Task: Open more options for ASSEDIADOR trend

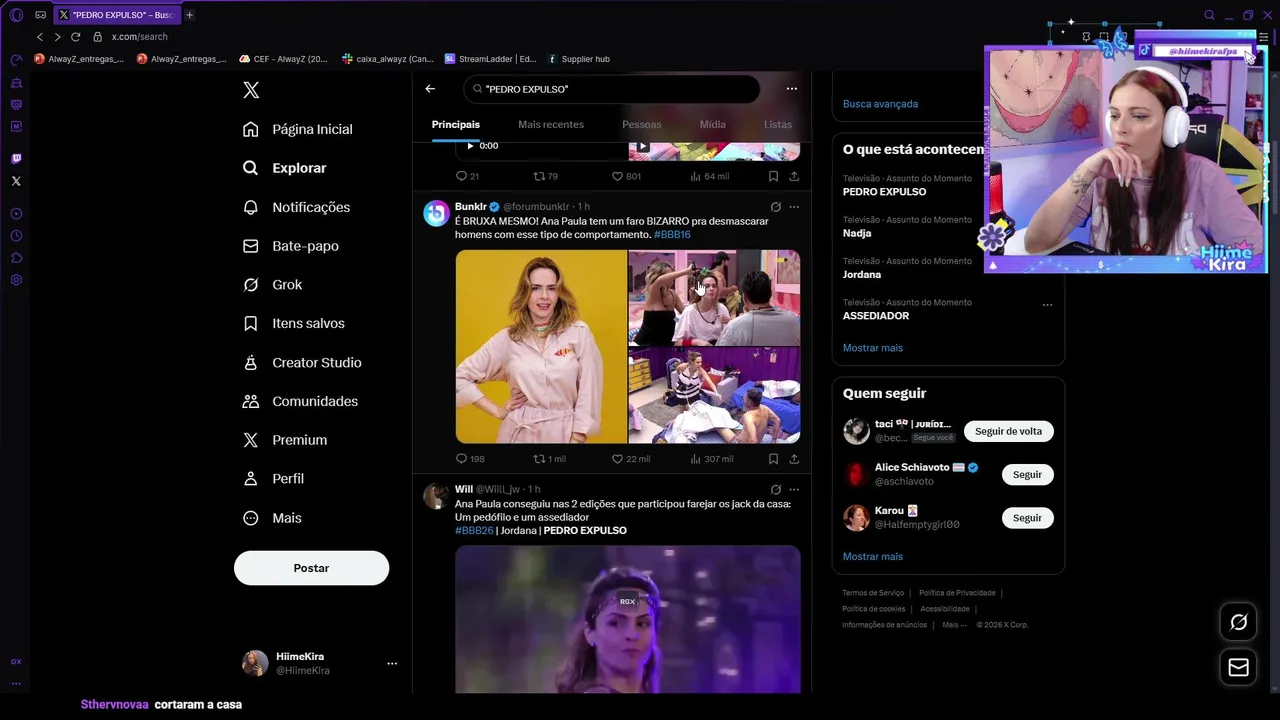Action: (x=1047, y=304)
